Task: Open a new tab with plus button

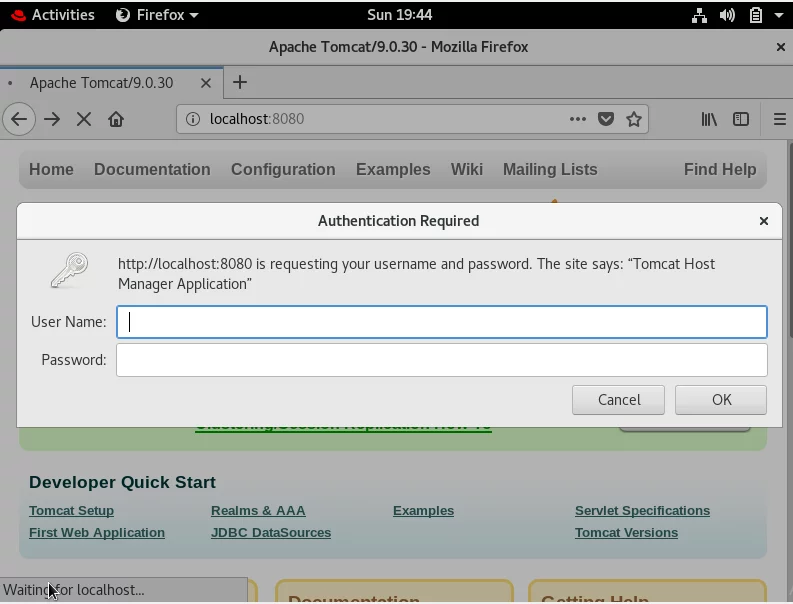Action: (240, 82)
